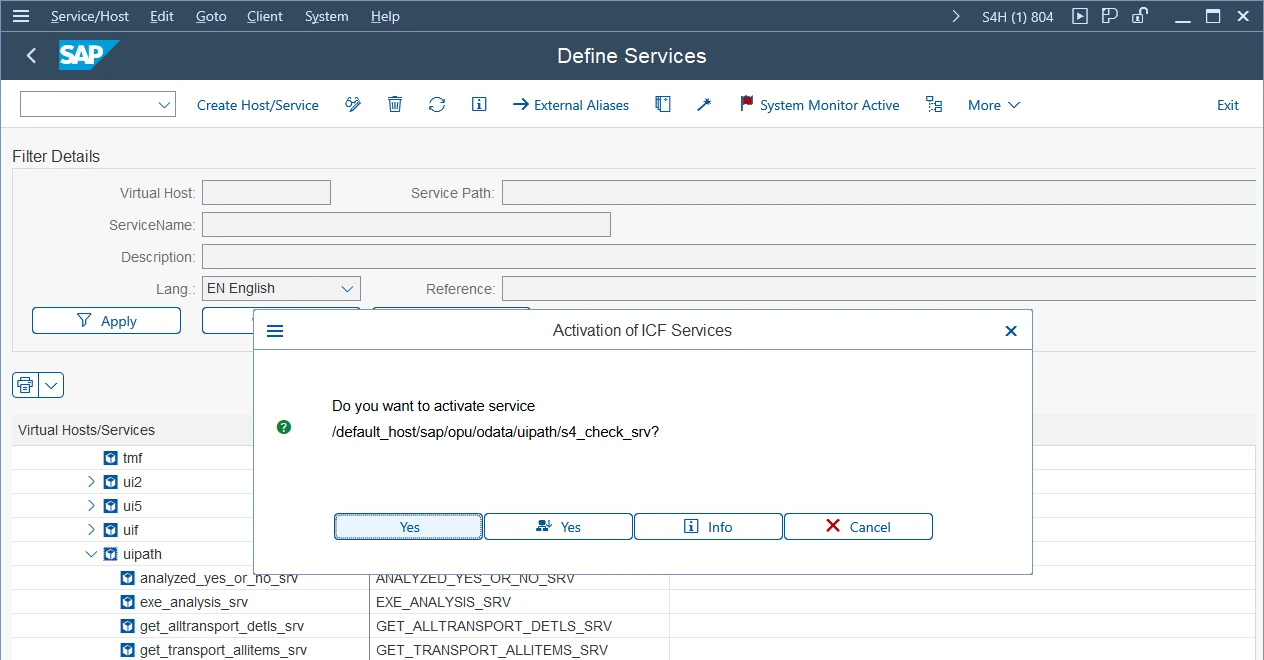The width and height of the screenshot is (1264, 660).
Task: Click the new session icon in title bar
Action: [1109, 16]
